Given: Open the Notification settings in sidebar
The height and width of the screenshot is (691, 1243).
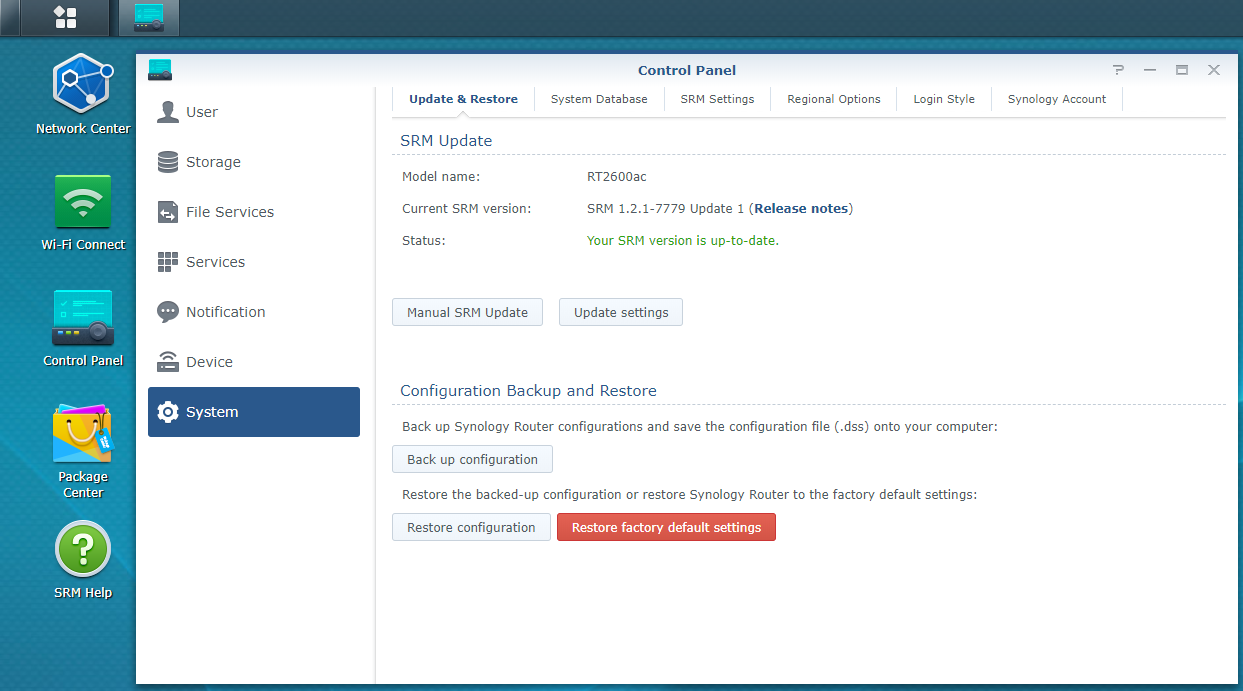Looking at the screenshot, I should [225, 312].
